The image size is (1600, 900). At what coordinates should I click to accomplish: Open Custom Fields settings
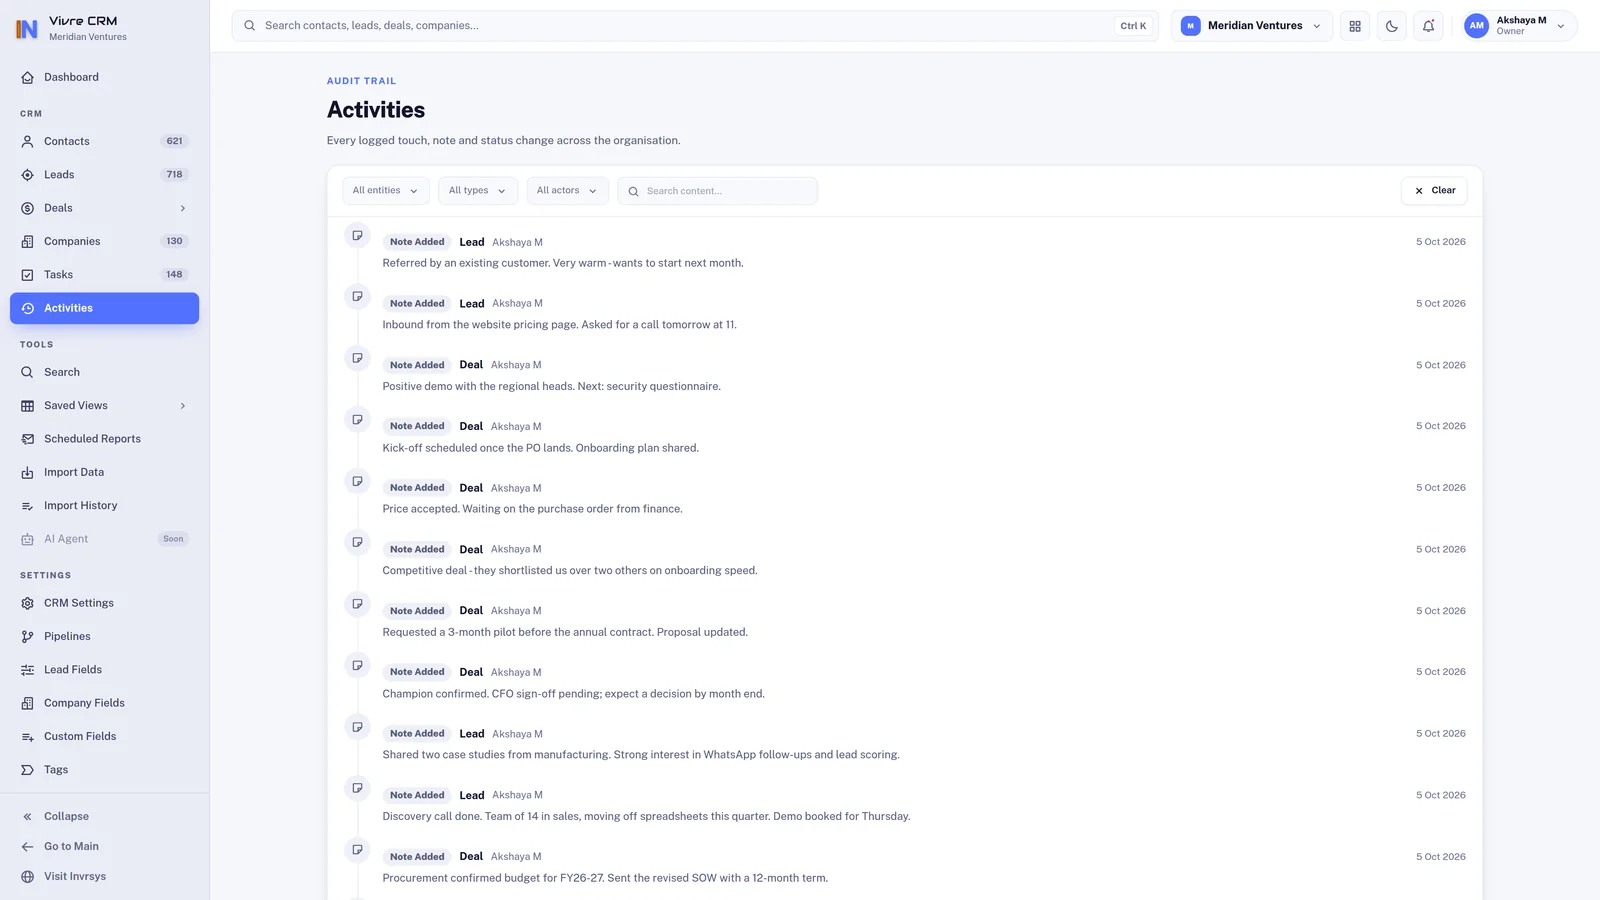click(x=104, y=736)
